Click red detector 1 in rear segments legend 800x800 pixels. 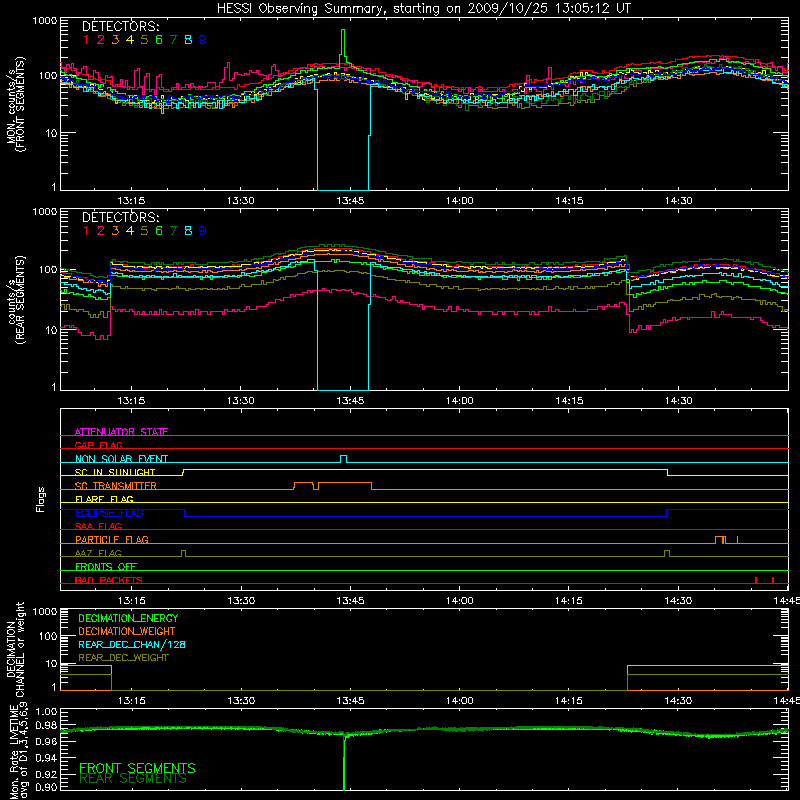pos(86,231)
